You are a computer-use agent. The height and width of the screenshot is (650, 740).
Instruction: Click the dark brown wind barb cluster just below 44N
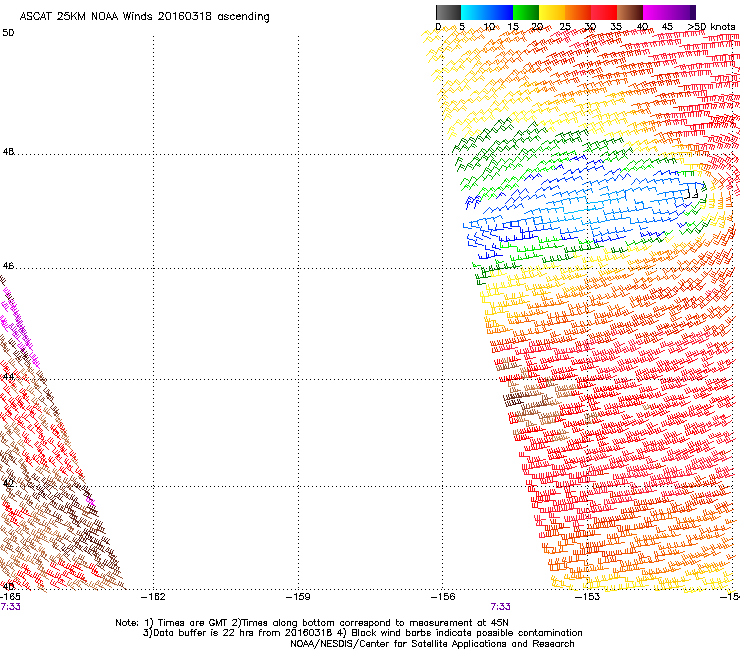click(513, 400)
